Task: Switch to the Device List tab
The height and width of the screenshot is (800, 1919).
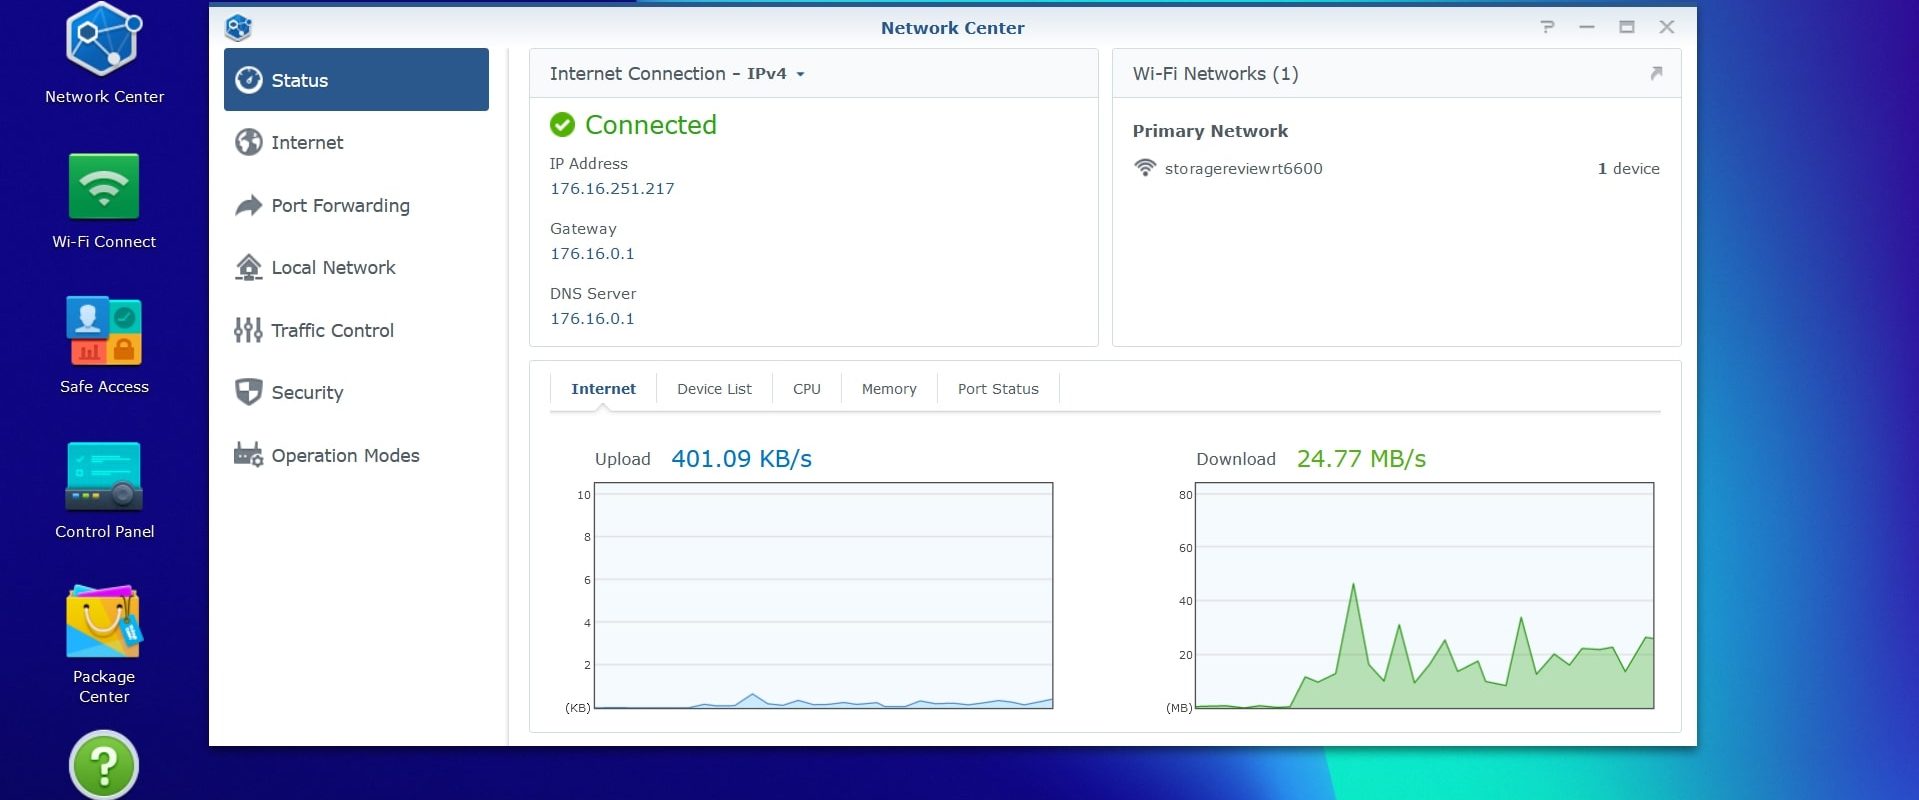Action: click(714, 389)
